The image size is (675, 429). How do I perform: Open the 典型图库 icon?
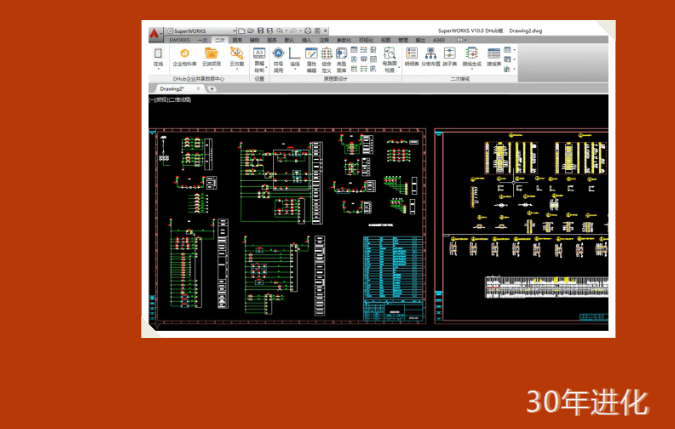point(341,53)
